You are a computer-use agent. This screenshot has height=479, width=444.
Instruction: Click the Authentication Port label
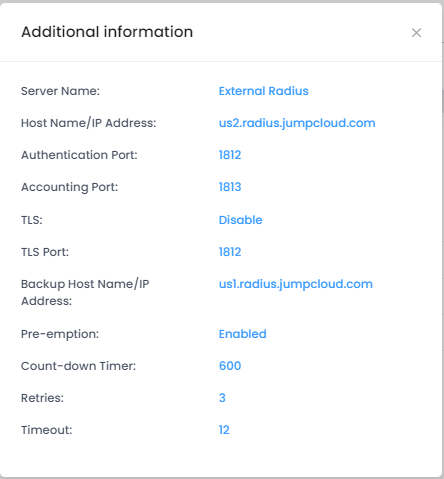pyautogui.click(x=79, y=155)
